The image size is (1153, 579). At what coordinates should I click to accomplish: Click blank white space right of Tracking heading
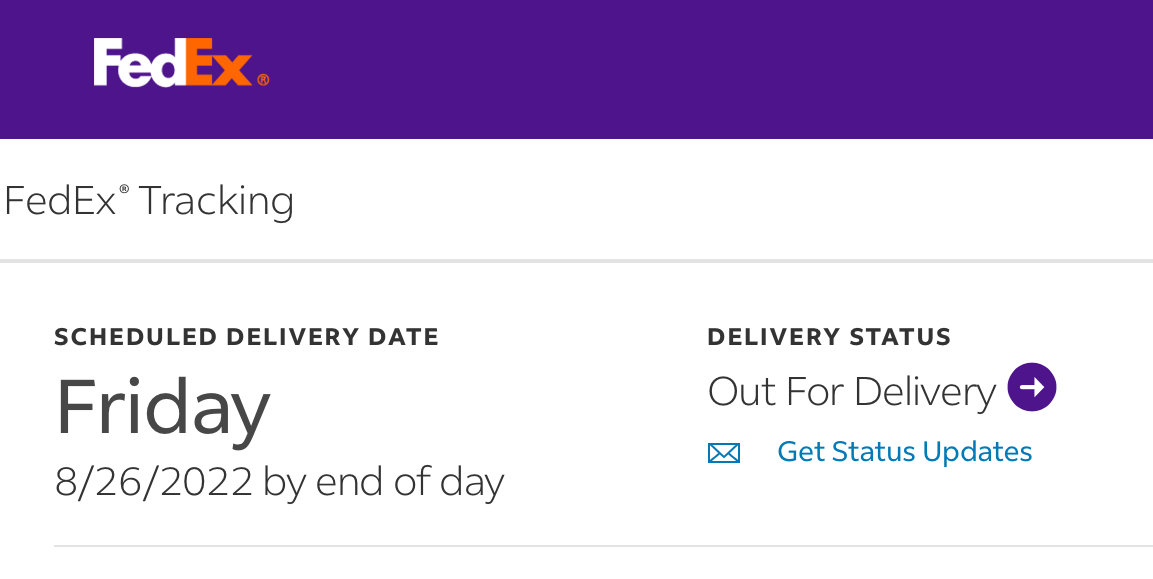721,200
